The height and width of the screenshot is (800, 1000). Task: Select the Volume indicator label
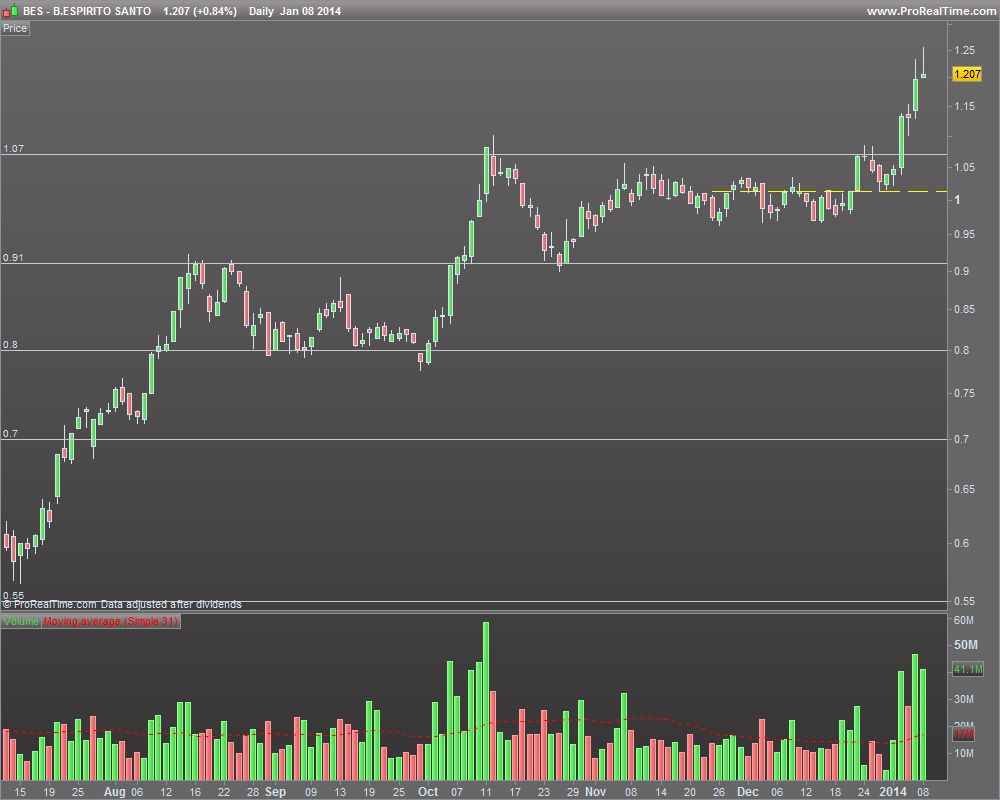point(21,621)
